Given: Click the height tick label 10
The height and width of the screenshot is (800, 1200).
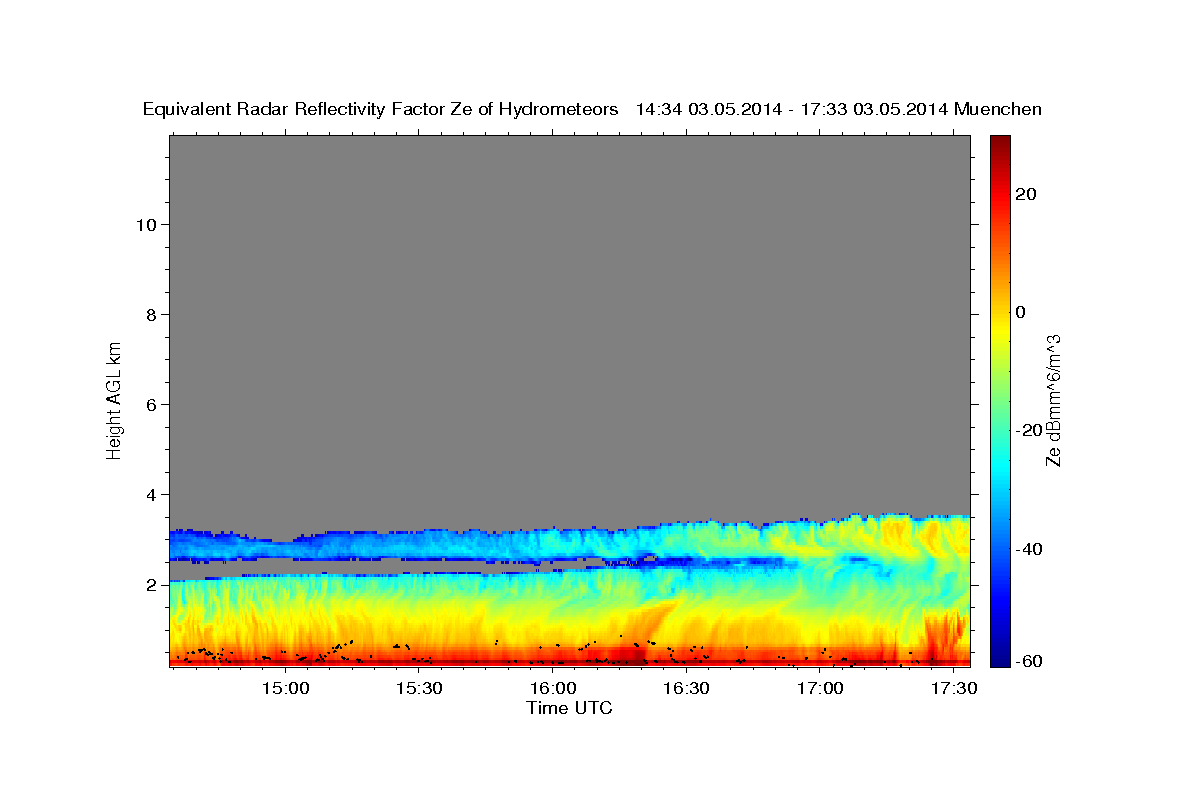Looking at the screenshot, I should point(146,224).
